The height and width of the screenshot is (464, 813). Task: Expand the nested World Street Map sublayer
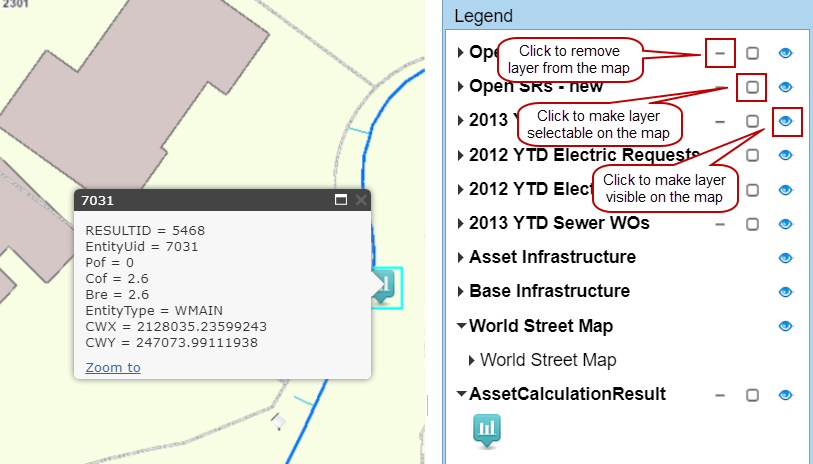coord(471,360)
